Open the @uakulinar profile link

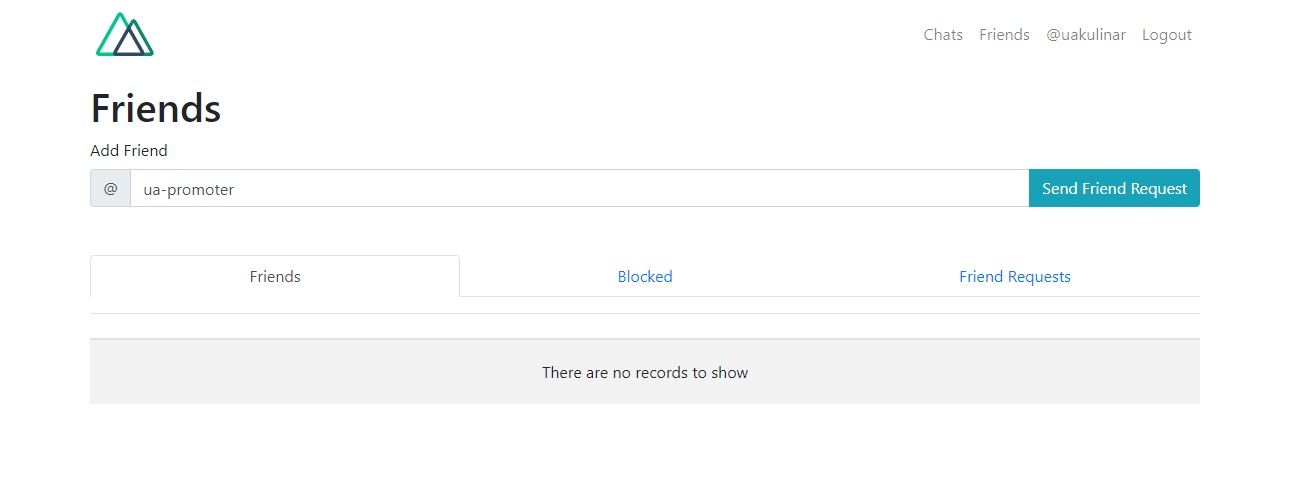coord(1086,35)
